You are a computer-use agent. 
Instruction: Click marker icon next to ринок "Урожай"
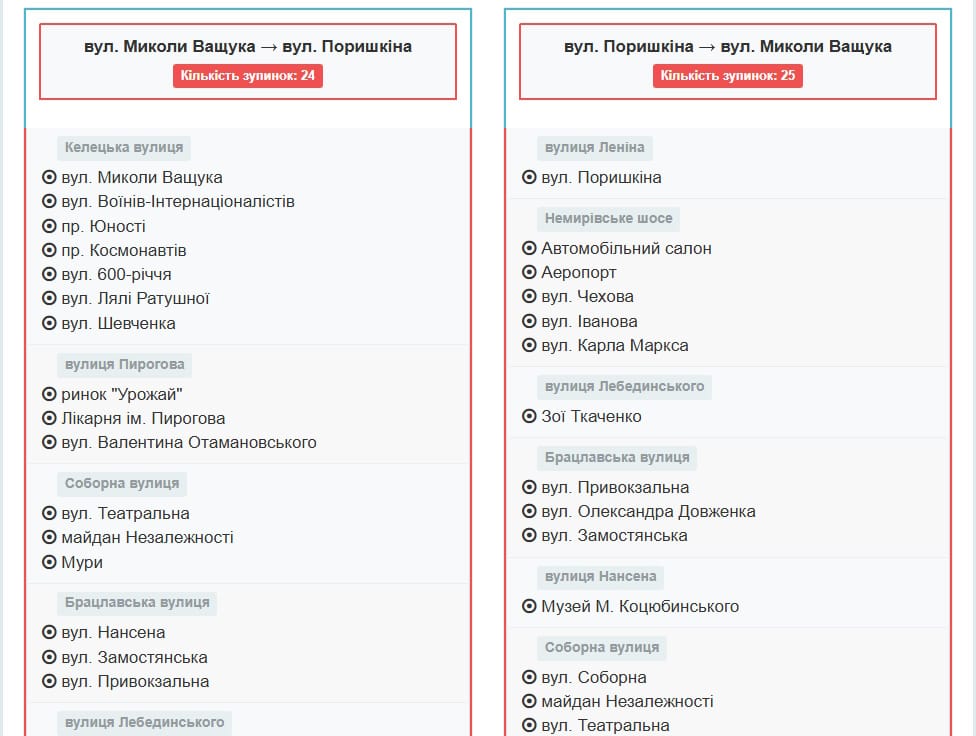click(49, 394)
